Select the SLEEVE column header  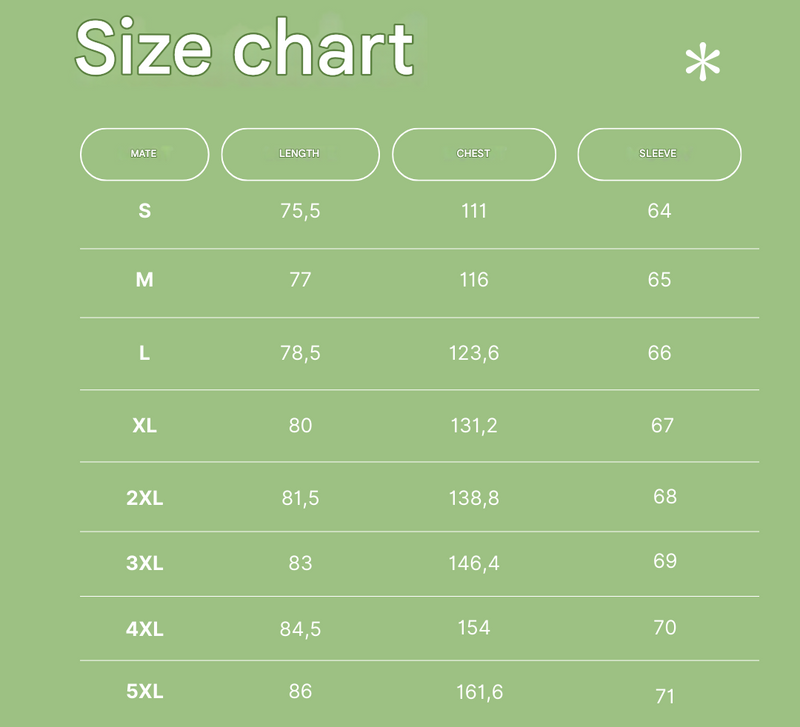(x=659, y=154)
